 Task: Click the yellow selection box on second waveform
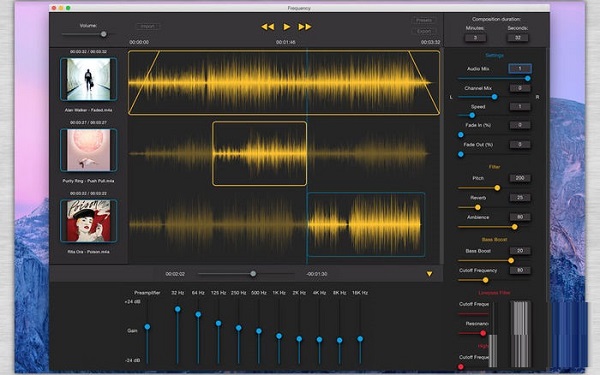[x=259, y=153]
